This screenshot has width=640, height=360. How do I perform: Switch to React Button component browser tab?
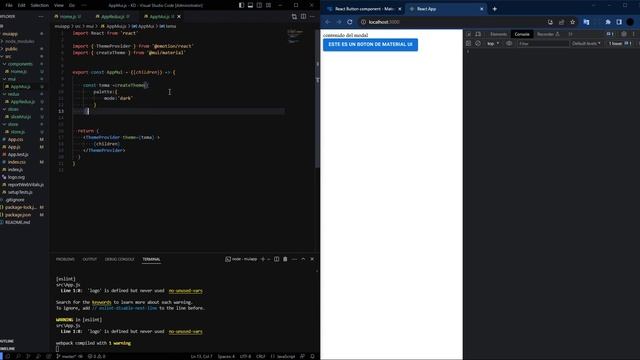point(363,9)
